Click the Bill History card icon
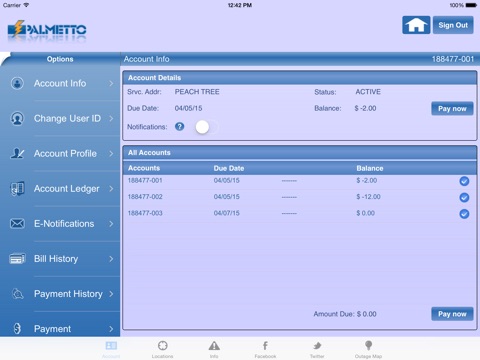480x360 pixels. click(17, 259)
